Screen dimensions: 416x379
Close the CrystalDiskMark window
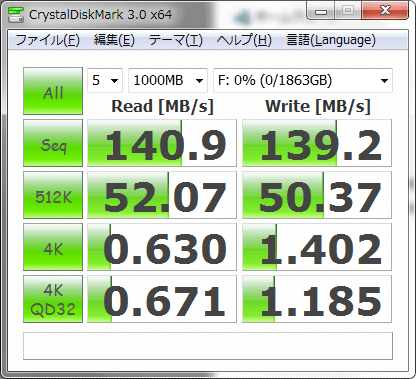point(385,11)
